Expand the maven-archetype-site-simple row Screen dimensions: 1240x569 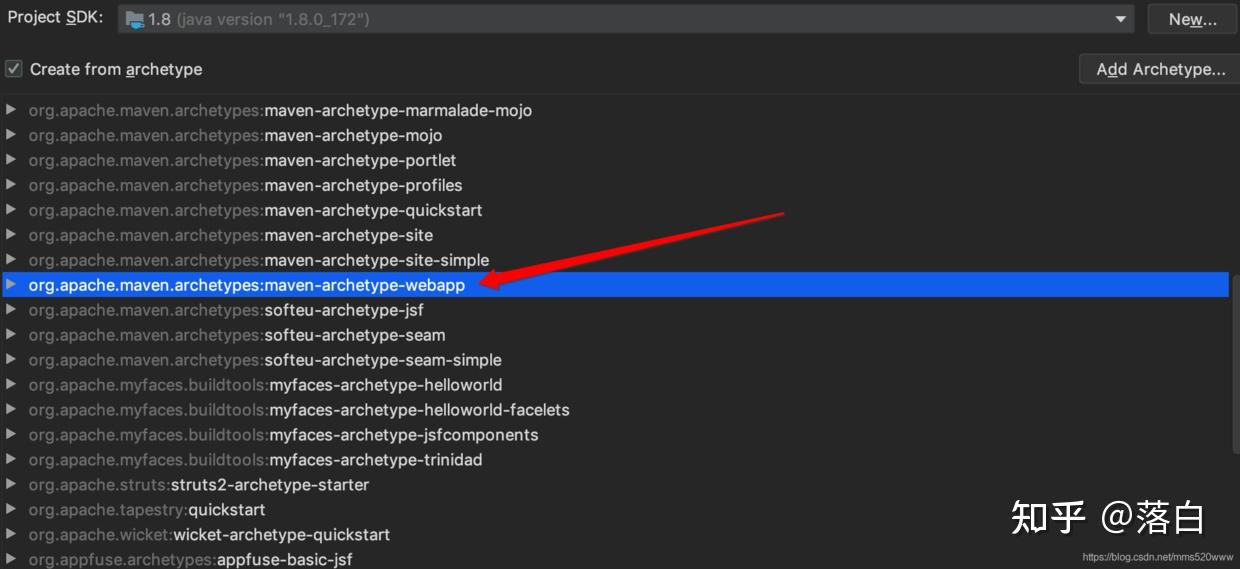click(x=11, y=260)
